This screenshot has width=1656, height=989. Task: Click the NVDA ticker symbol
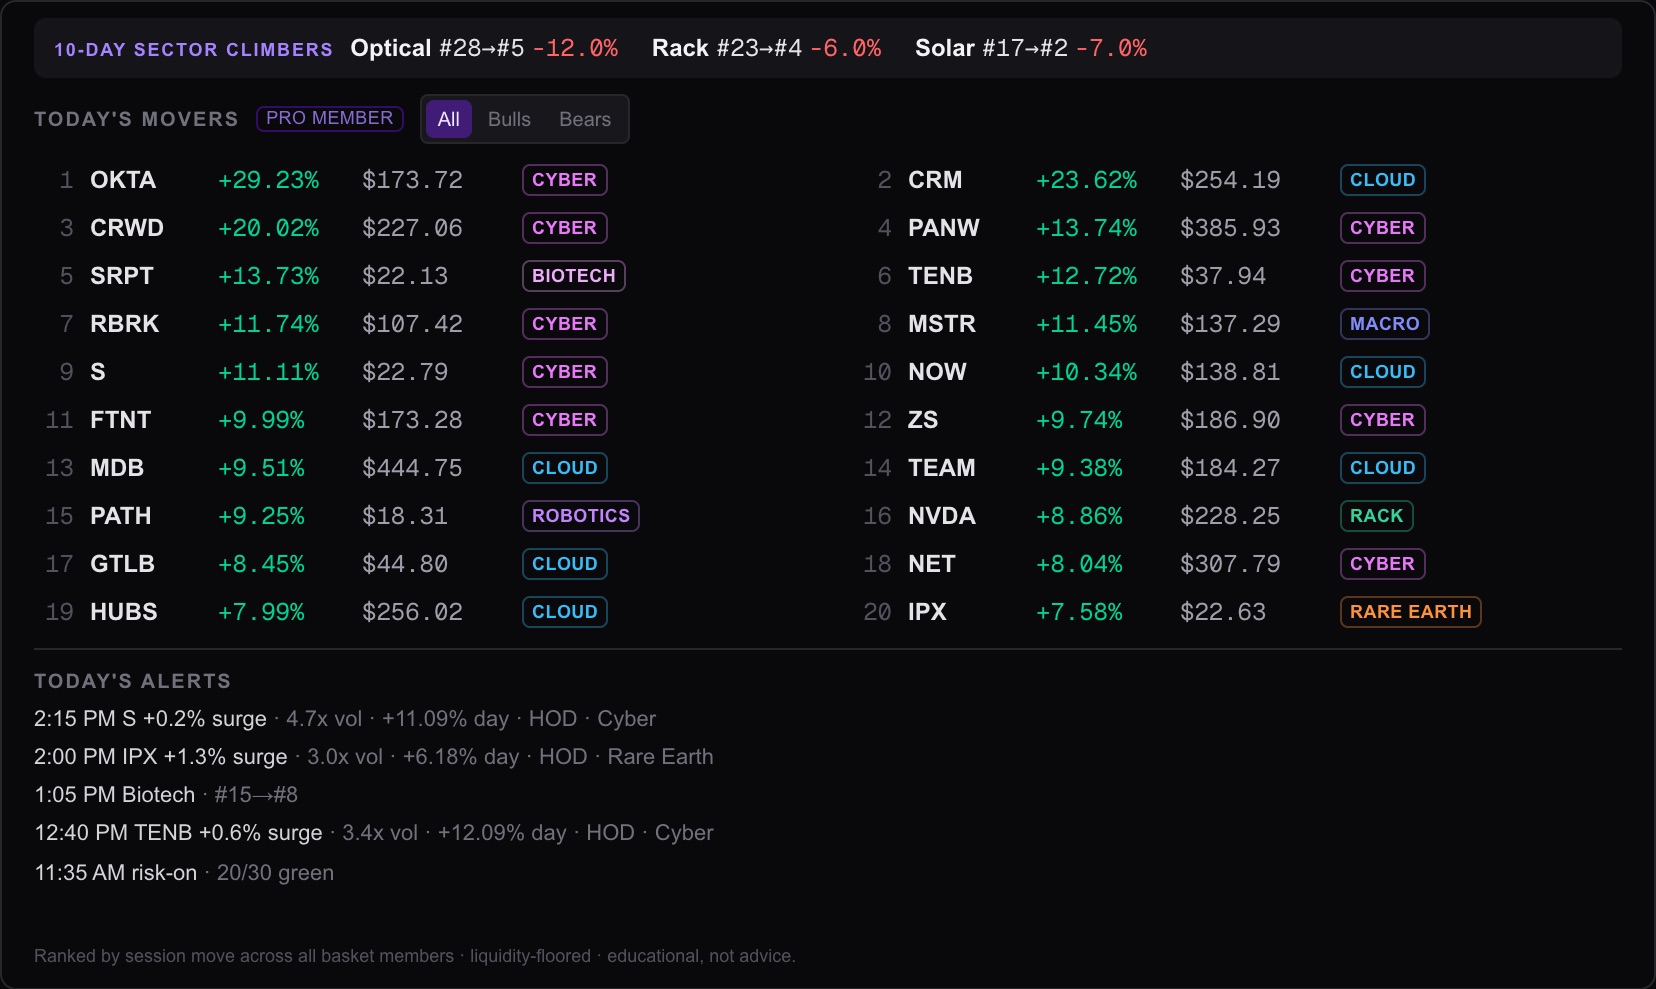pyautogui.click(x=942, y=516)
